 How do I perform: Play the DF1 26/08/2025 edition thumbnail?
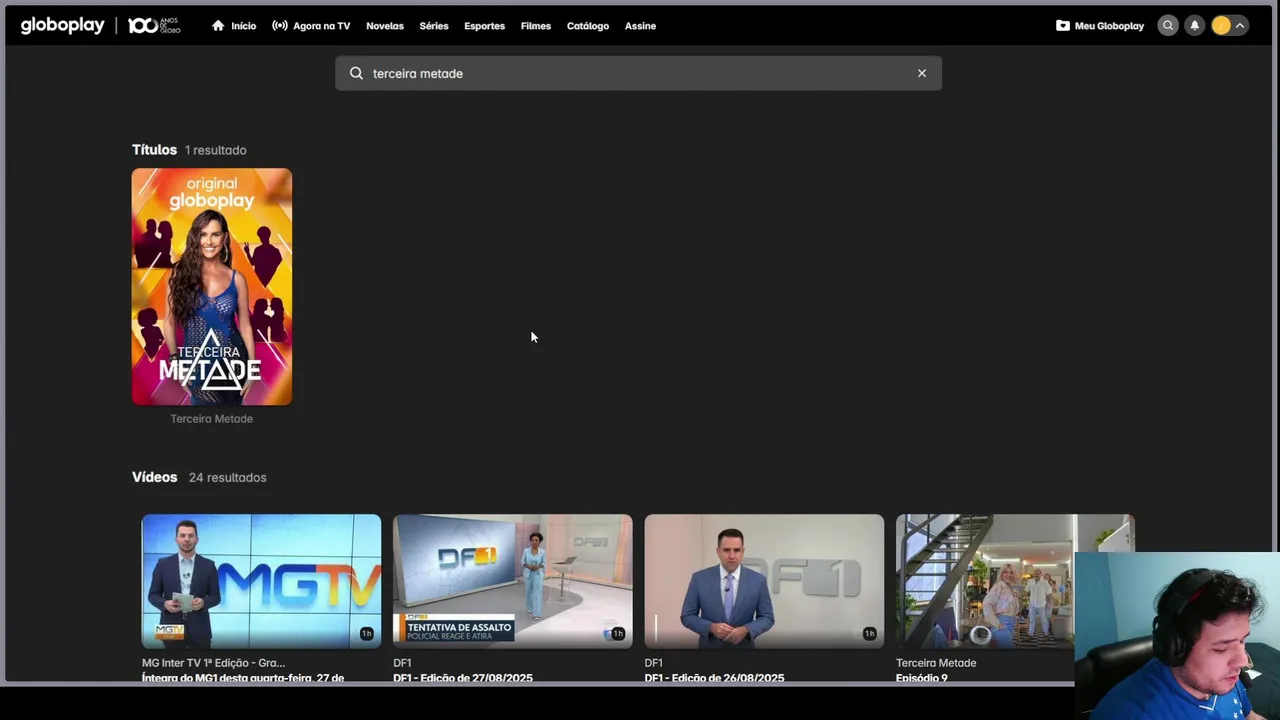(764, 581)
